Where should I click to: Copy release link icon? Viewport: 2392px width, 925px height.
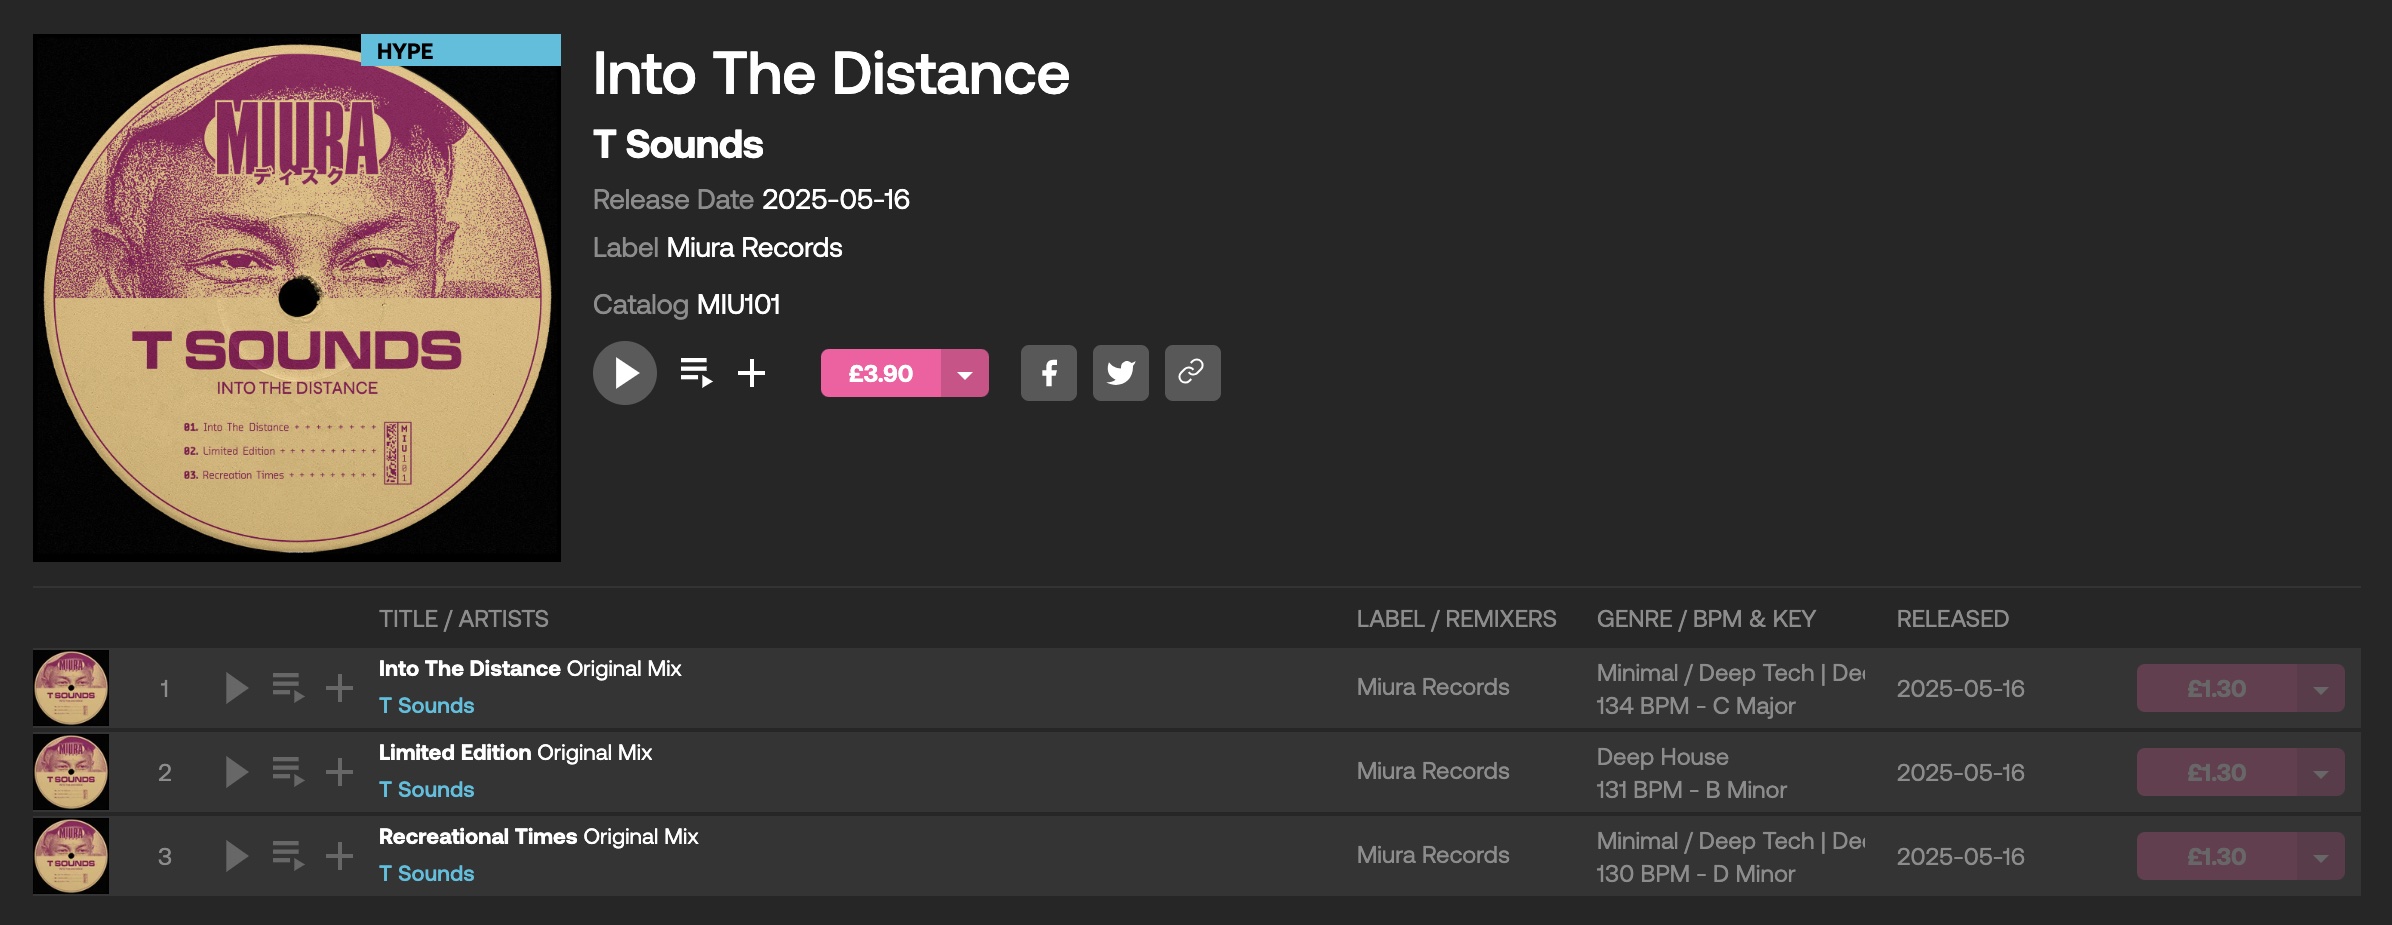pyautogui.click(x=1192, y=373)
